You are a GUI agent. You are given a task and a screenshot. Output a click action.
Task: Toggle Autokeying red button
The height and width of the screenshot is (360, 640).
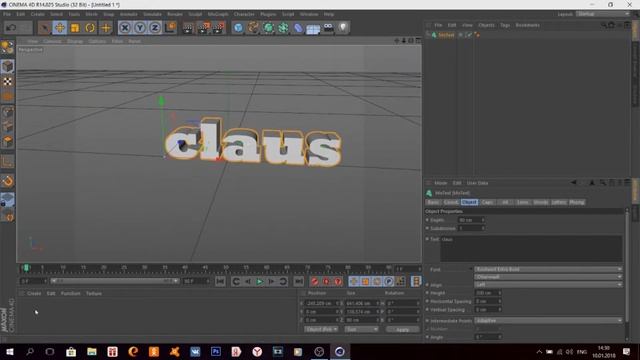[326, 281]
